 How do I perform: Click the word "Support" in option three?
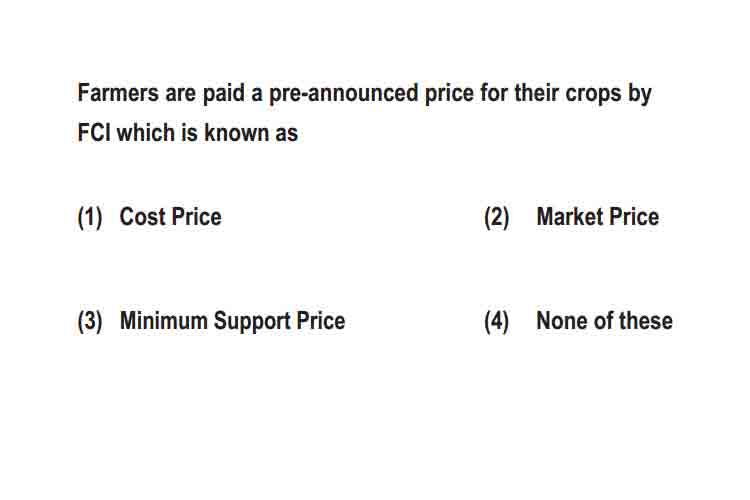[x=252, y=322]
